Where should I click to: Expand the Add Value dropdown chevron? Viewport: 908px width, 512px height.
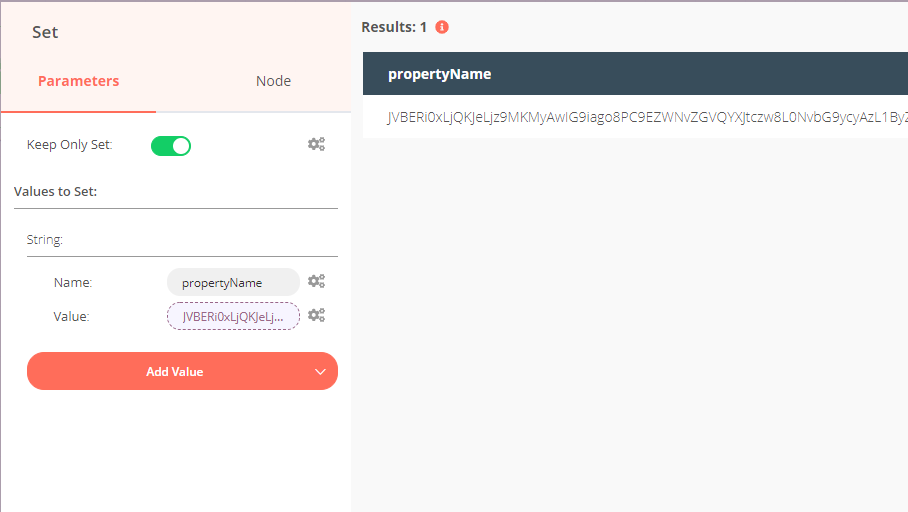pos(320,372)
